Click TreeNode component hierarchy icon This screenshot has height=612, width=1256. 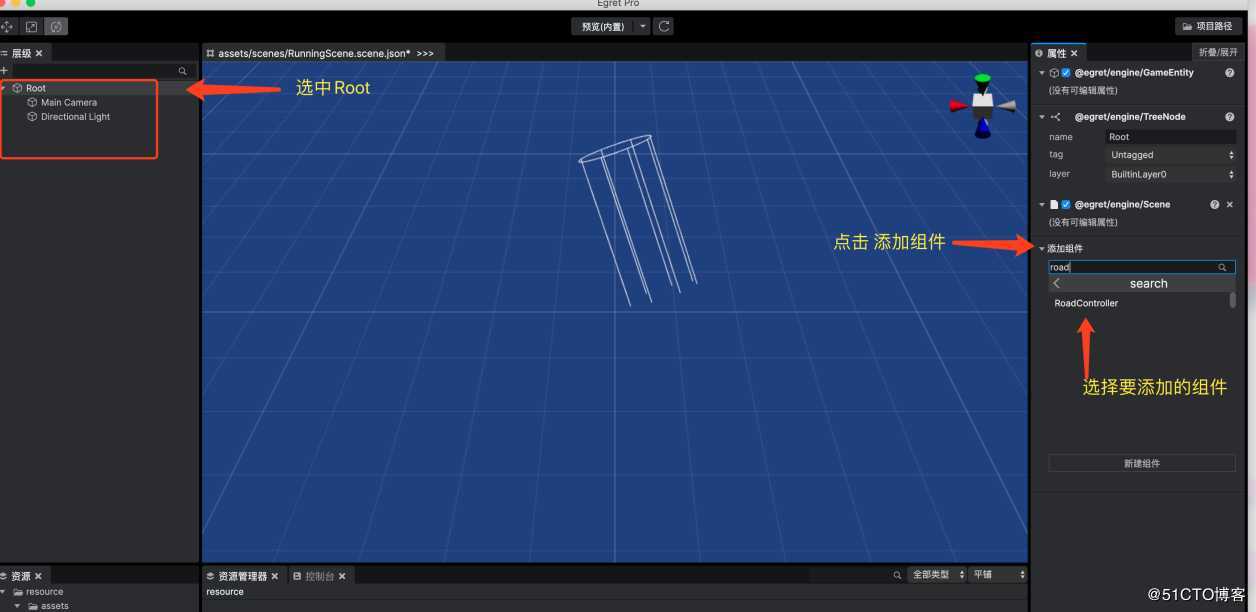[x=1055, y=117]
